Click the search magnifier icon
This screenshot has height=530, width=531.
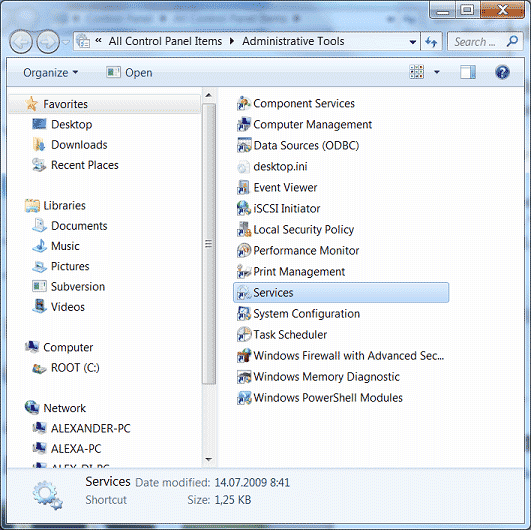tap(512, 41)
